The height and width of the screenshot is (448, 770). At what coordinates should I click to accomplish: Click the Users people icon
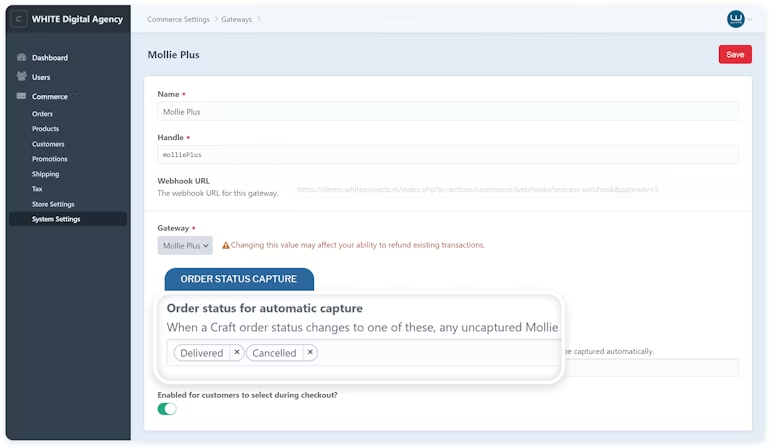click(x=22, y=77)
